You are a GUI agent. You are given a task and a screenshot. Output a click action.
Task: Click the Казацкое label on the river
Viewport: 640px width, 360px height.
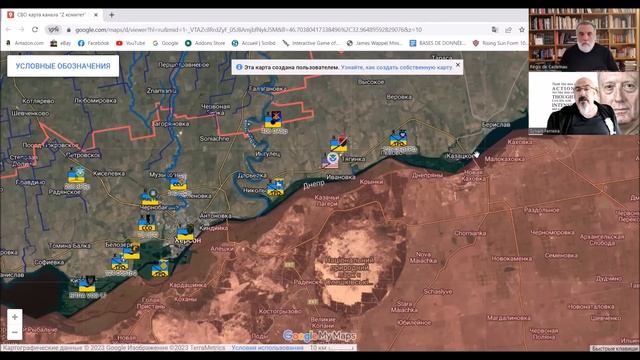pyautogui.click(x=460, y=156)
